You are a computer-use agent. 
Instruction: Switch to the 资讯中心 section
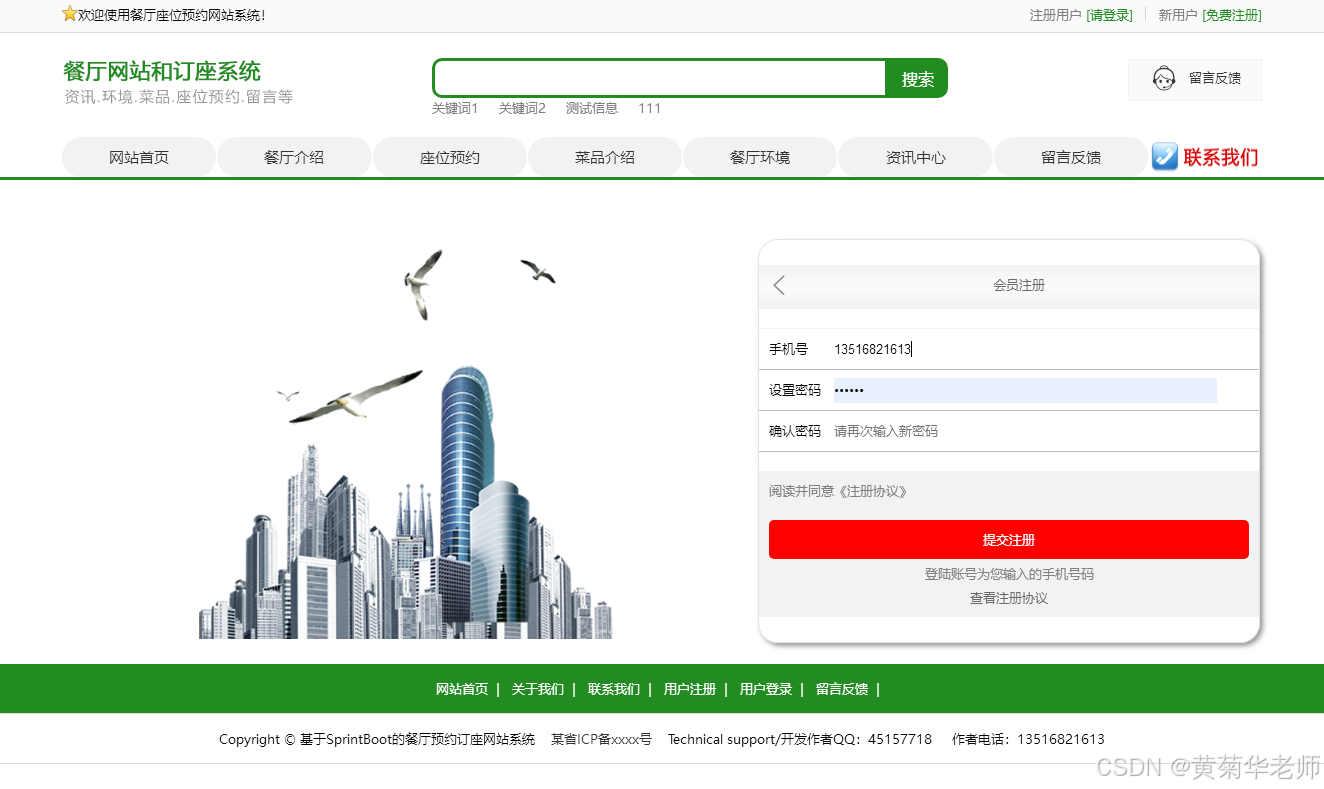coord(915,156)
